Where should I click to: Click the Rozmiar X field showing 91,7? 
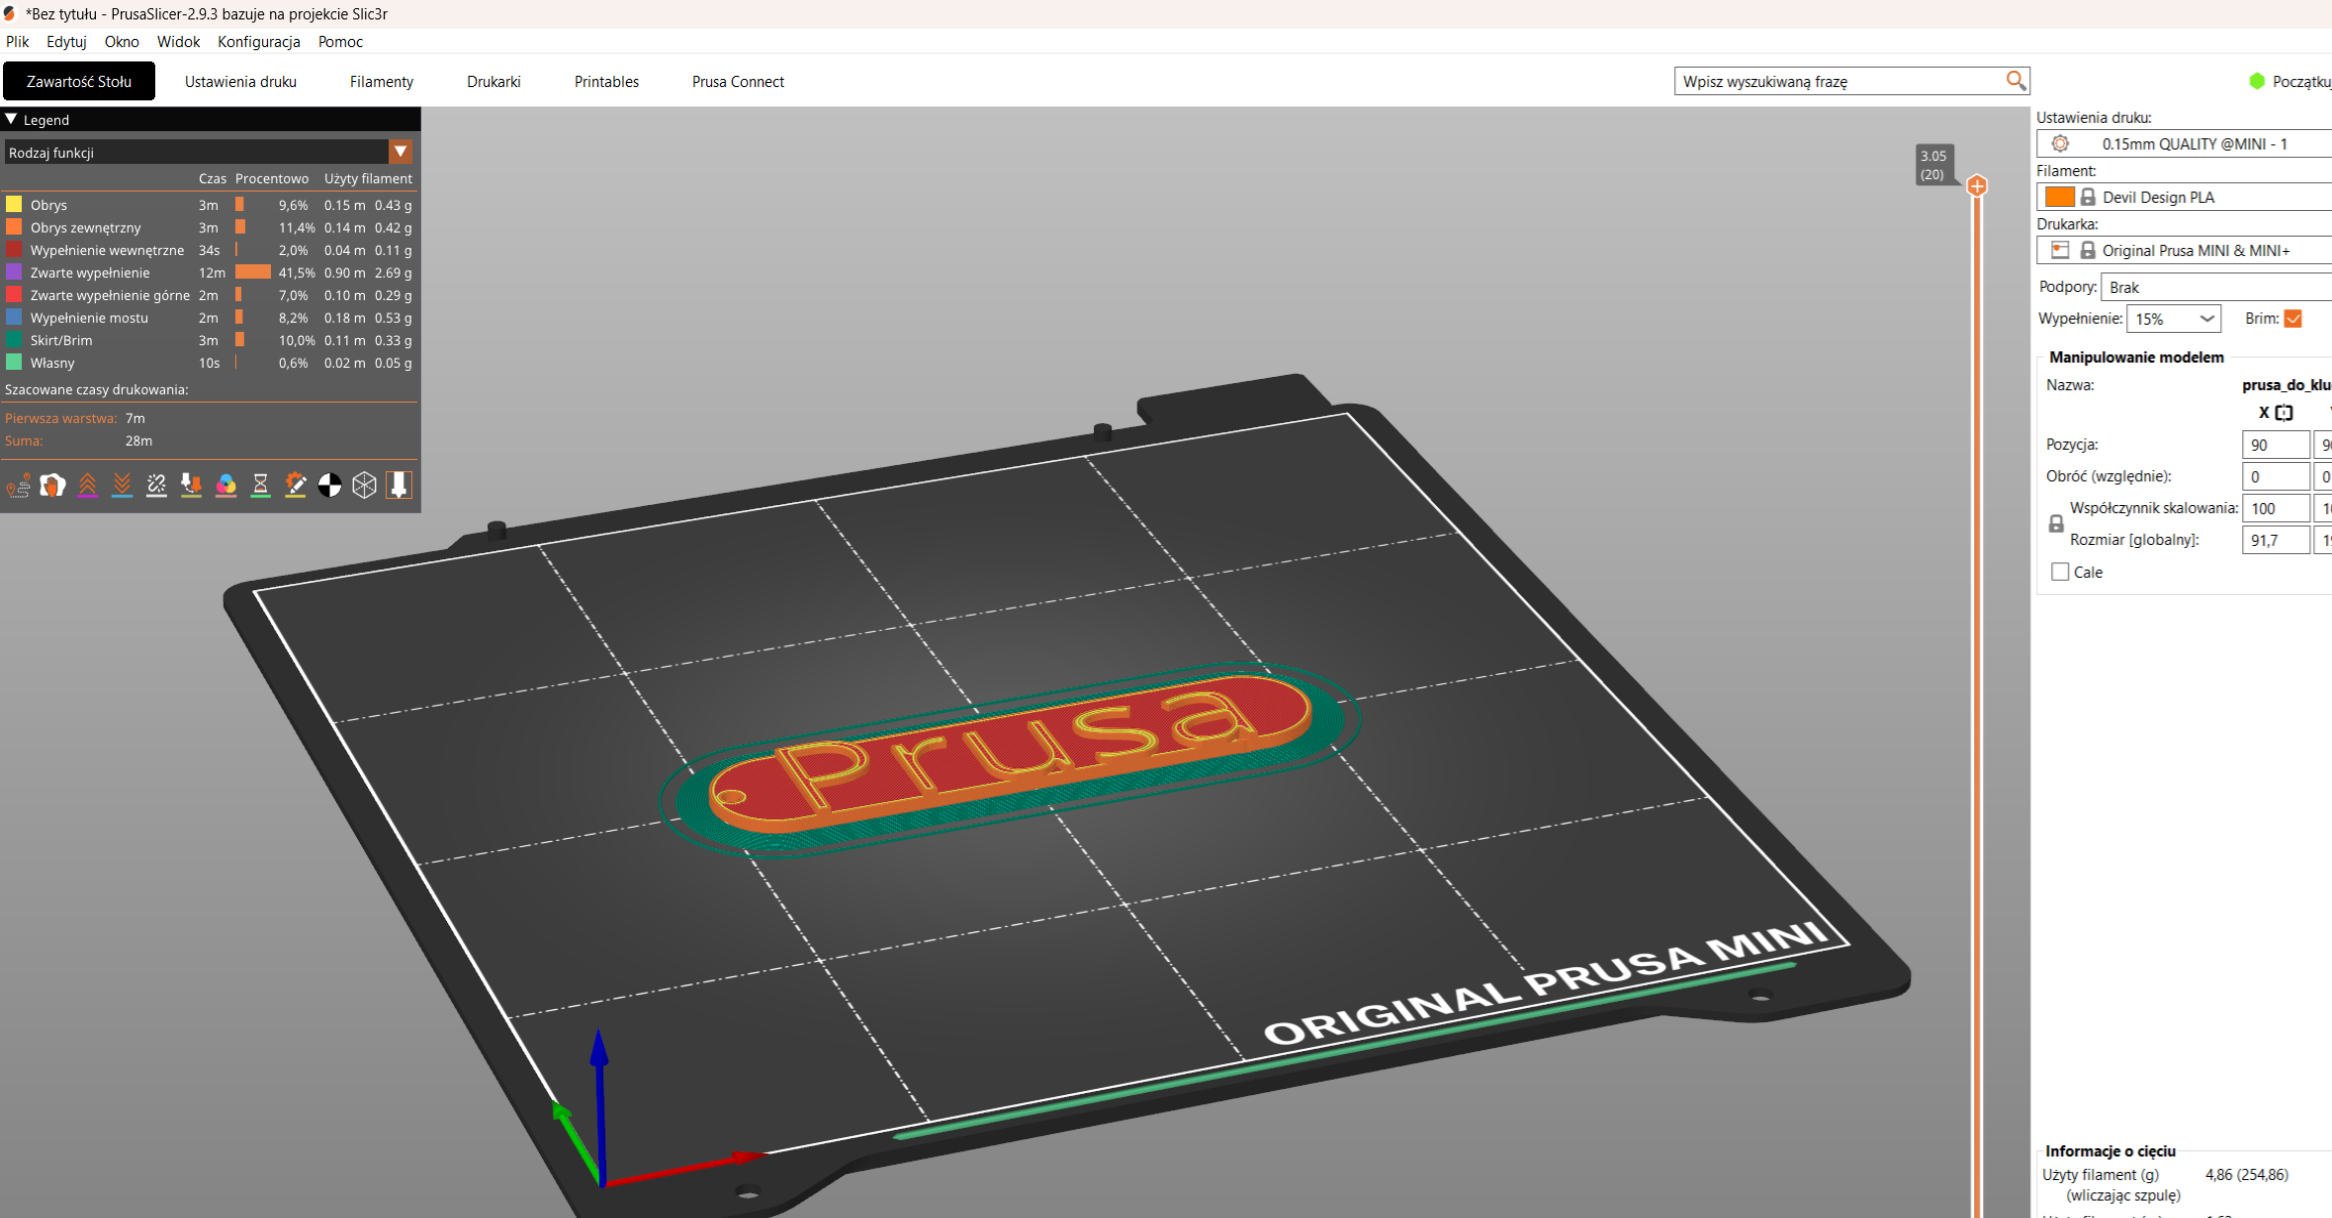[x=2276, y=540]
